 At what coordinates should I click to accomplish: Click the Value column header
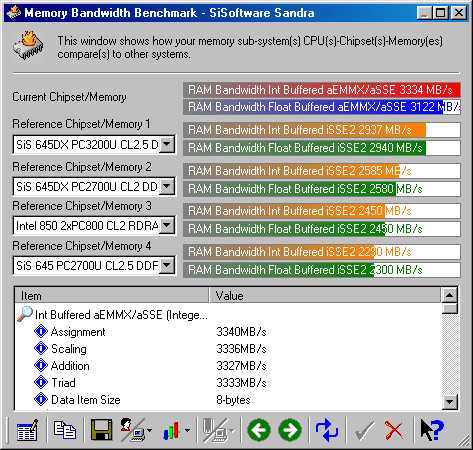click(x=325, y=296)
